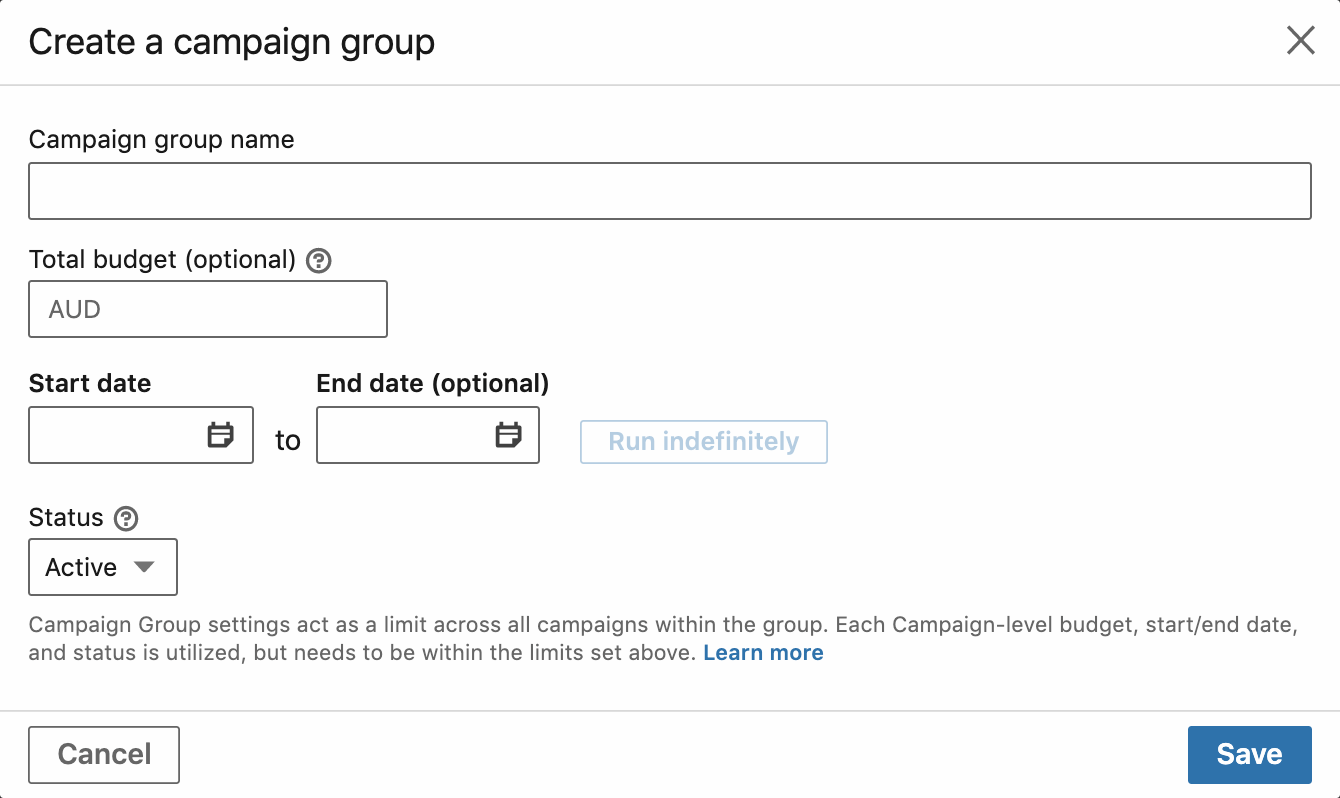The image size is (1340, 798).
Task: Click the Campaign group name label
Action: (x=162, y=140)
